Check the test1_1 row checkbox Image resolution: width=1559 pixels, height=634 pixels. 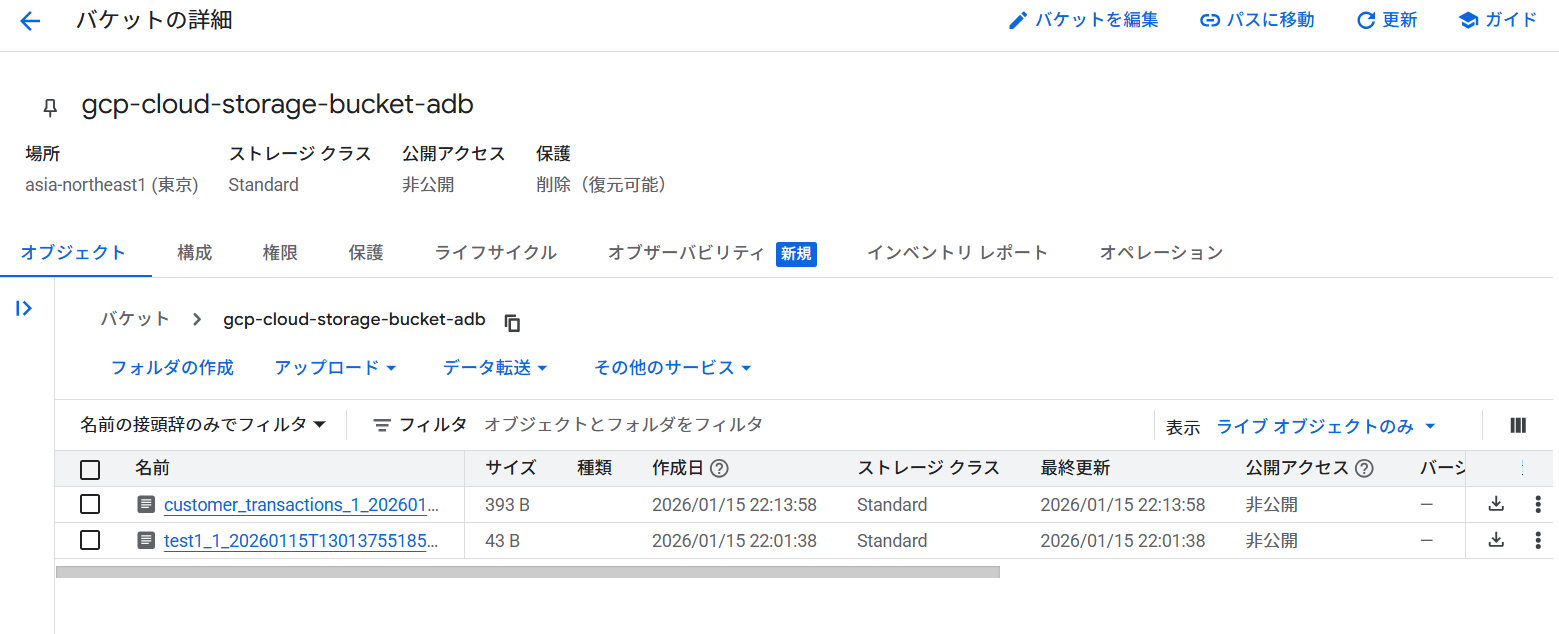90,540
